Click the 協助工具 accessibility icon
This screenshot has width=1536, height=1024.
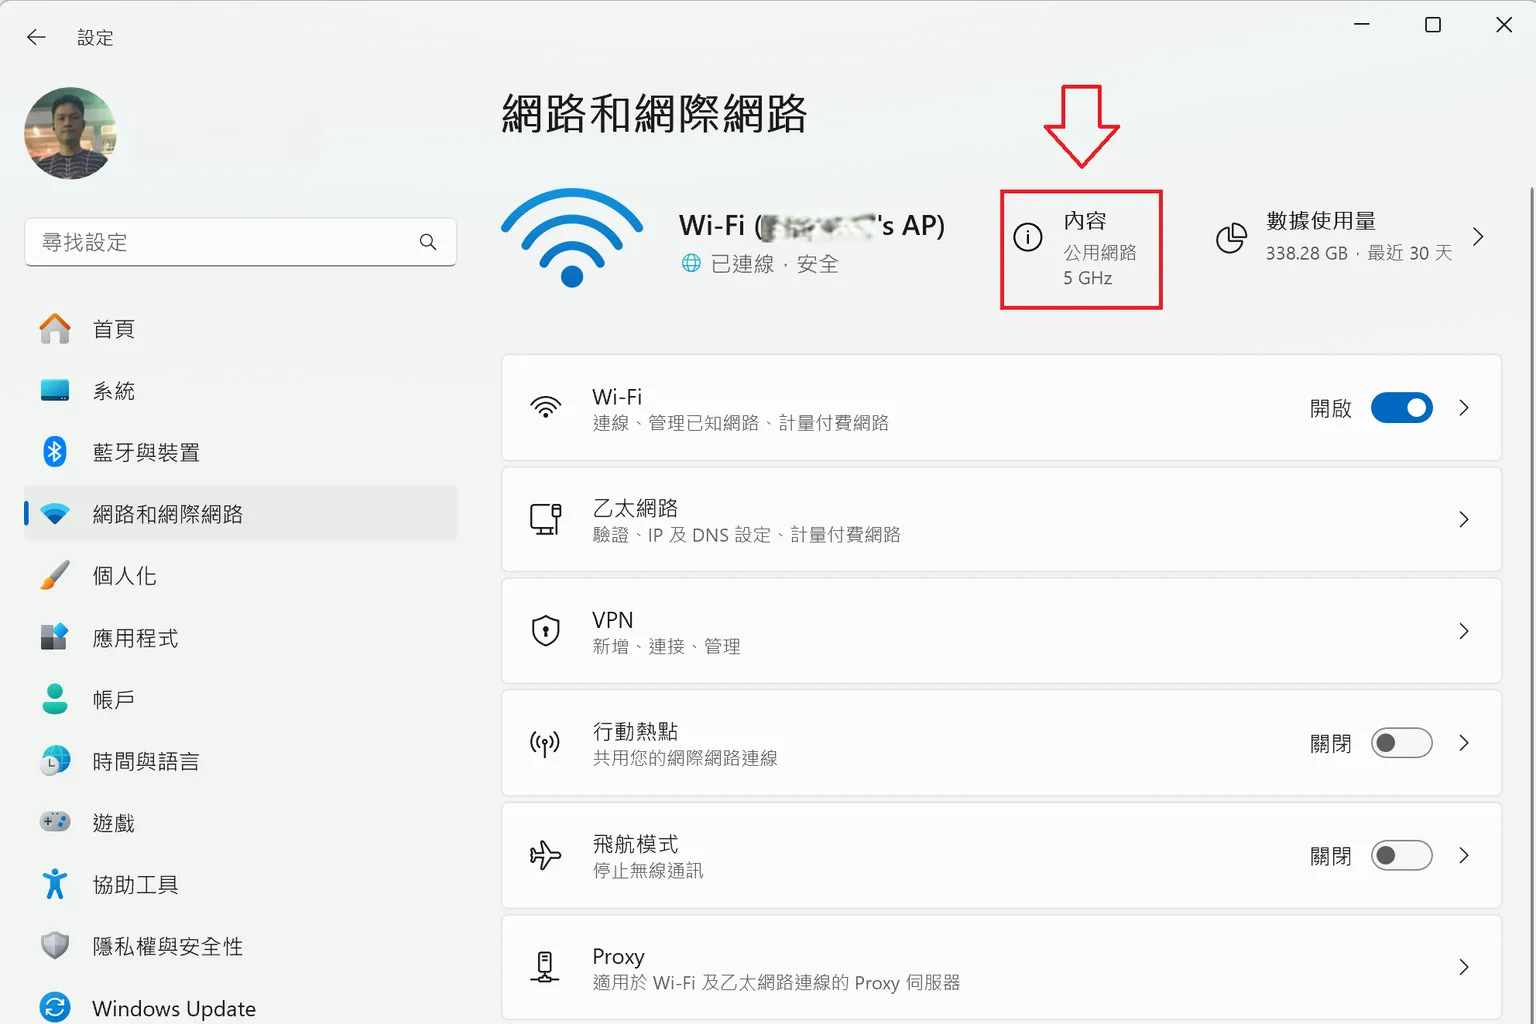pyautogui.click(x=55, y=884)
